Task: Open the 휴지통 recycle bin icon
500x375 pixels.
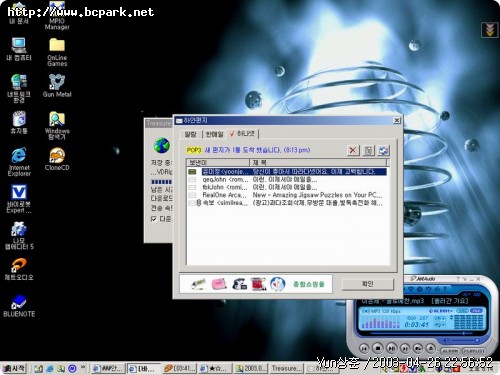Action: (19, 122)
